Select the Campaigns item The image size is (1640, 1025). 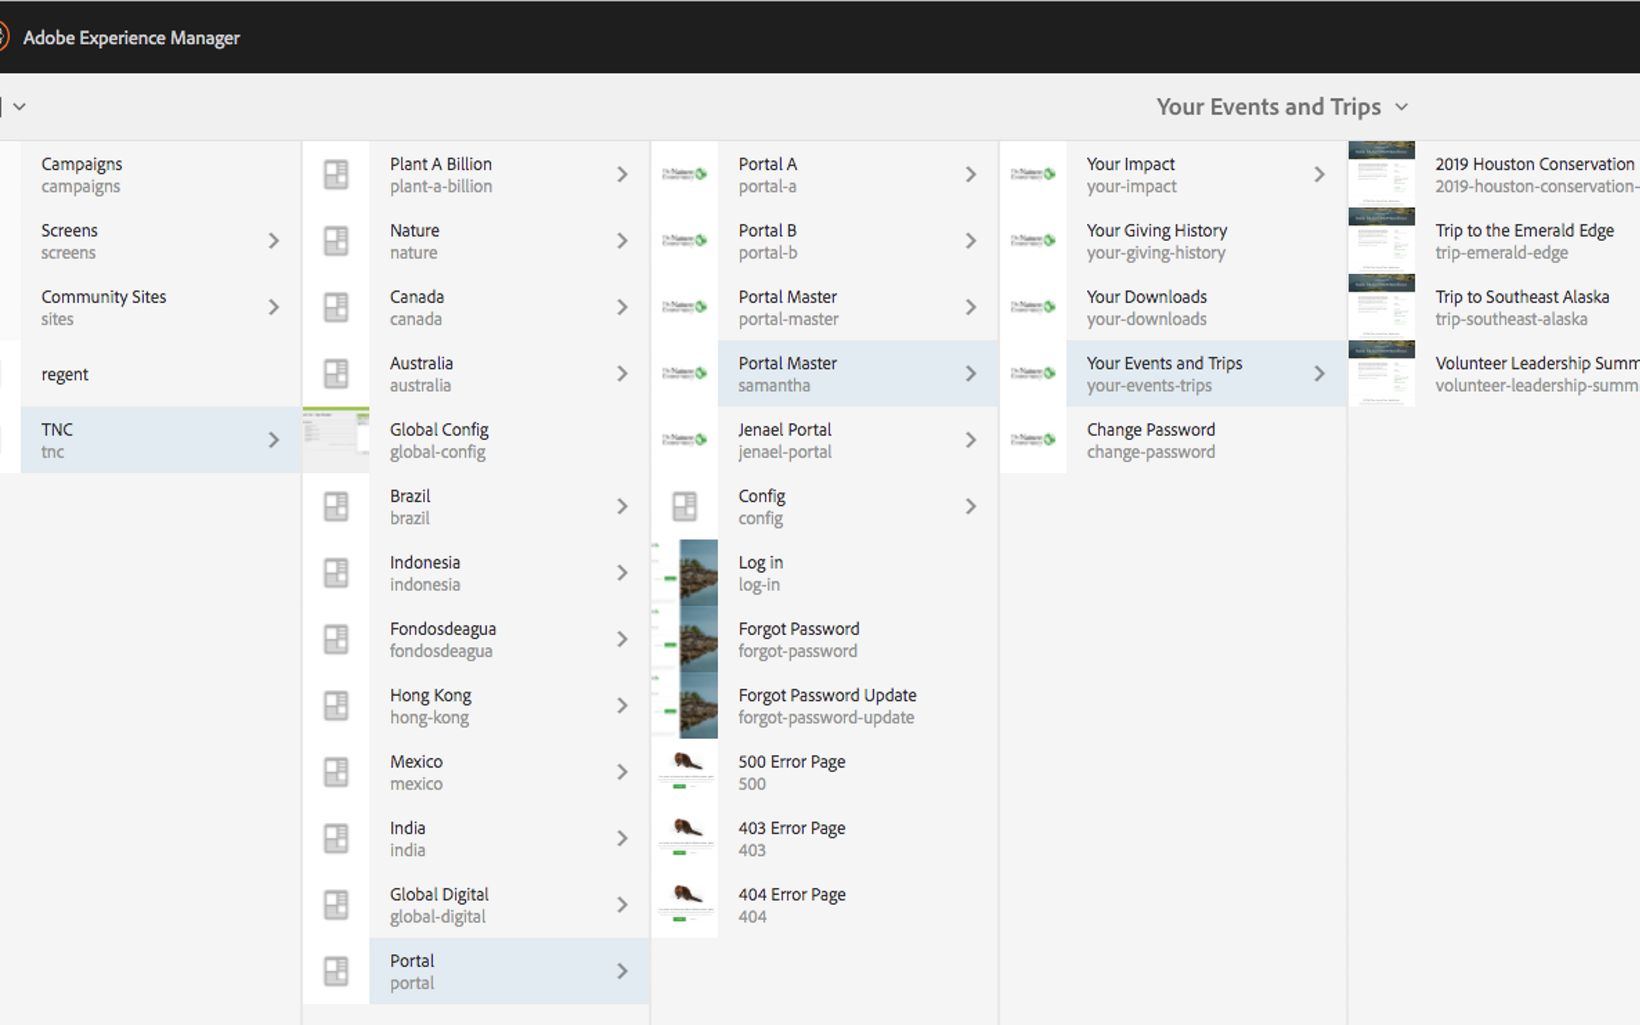[82, 175]
